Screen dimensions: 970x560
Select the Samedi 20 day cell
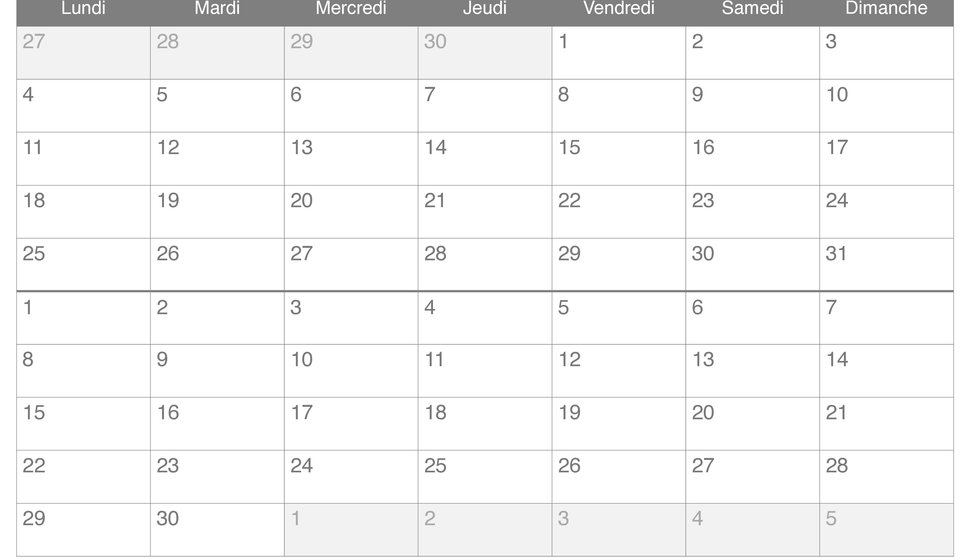click(x=752, y=424)
